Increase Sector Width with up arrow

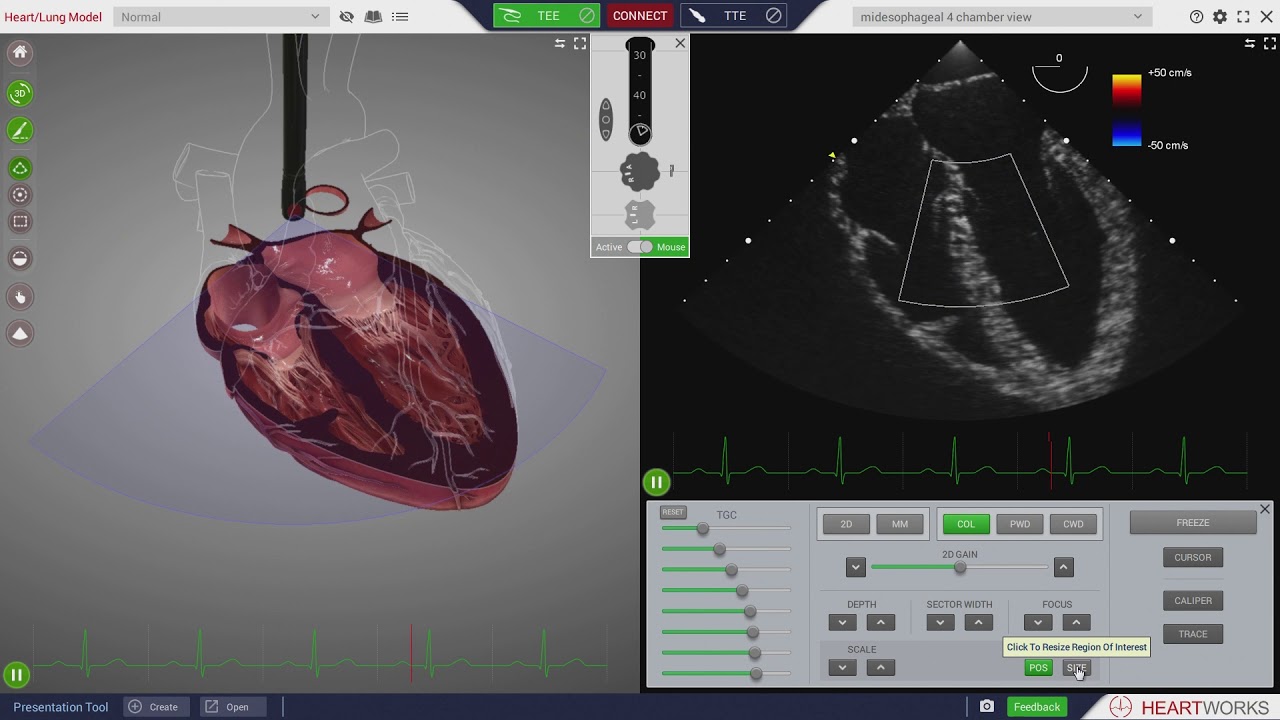978,623
